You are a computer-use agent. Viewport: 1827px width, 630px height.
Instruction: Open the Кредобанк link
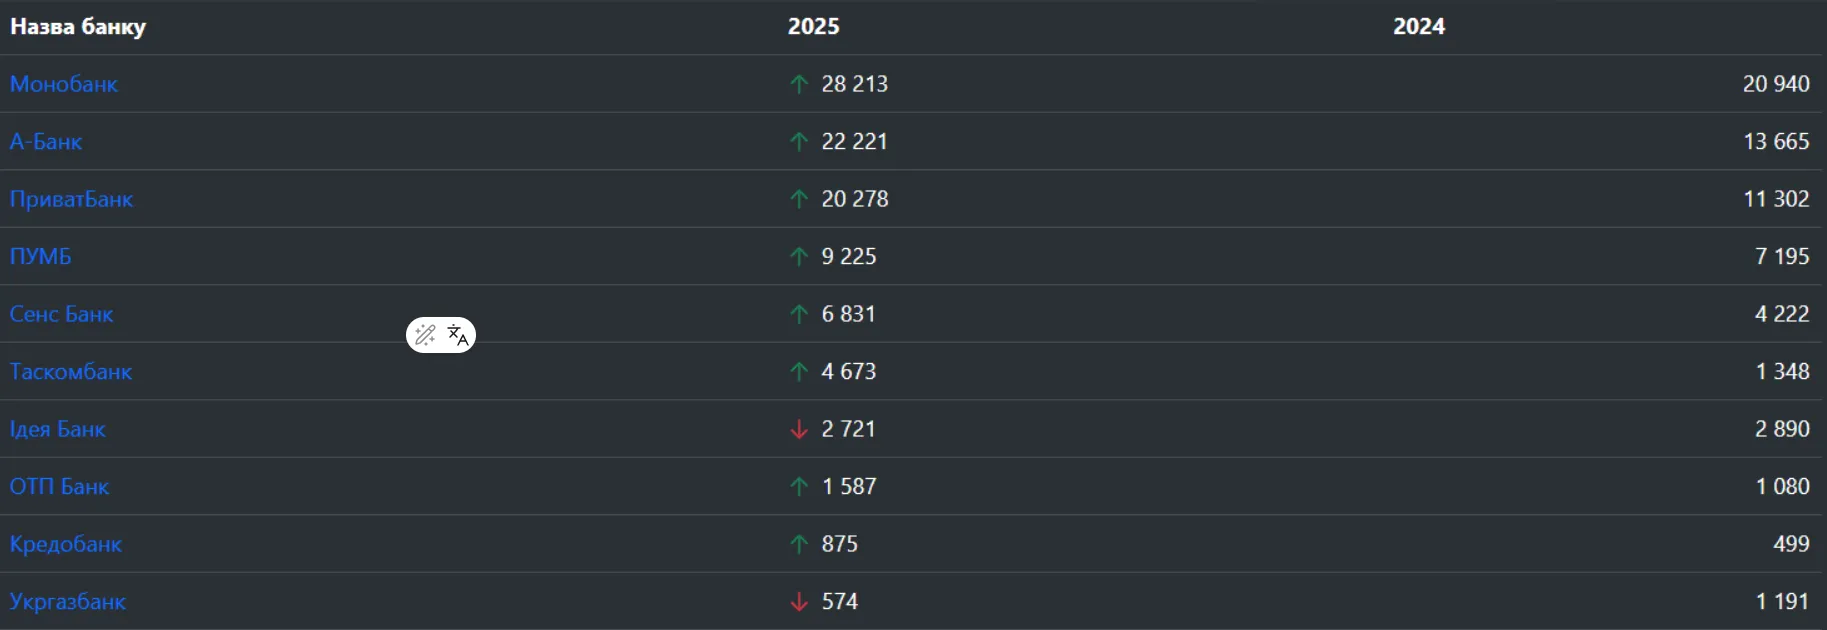click(66, 544)
